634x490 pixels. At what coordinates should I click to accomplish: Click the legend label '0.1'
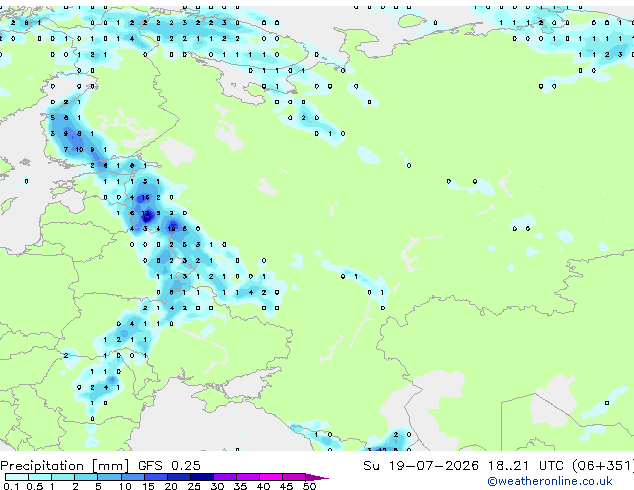point(11,486)
